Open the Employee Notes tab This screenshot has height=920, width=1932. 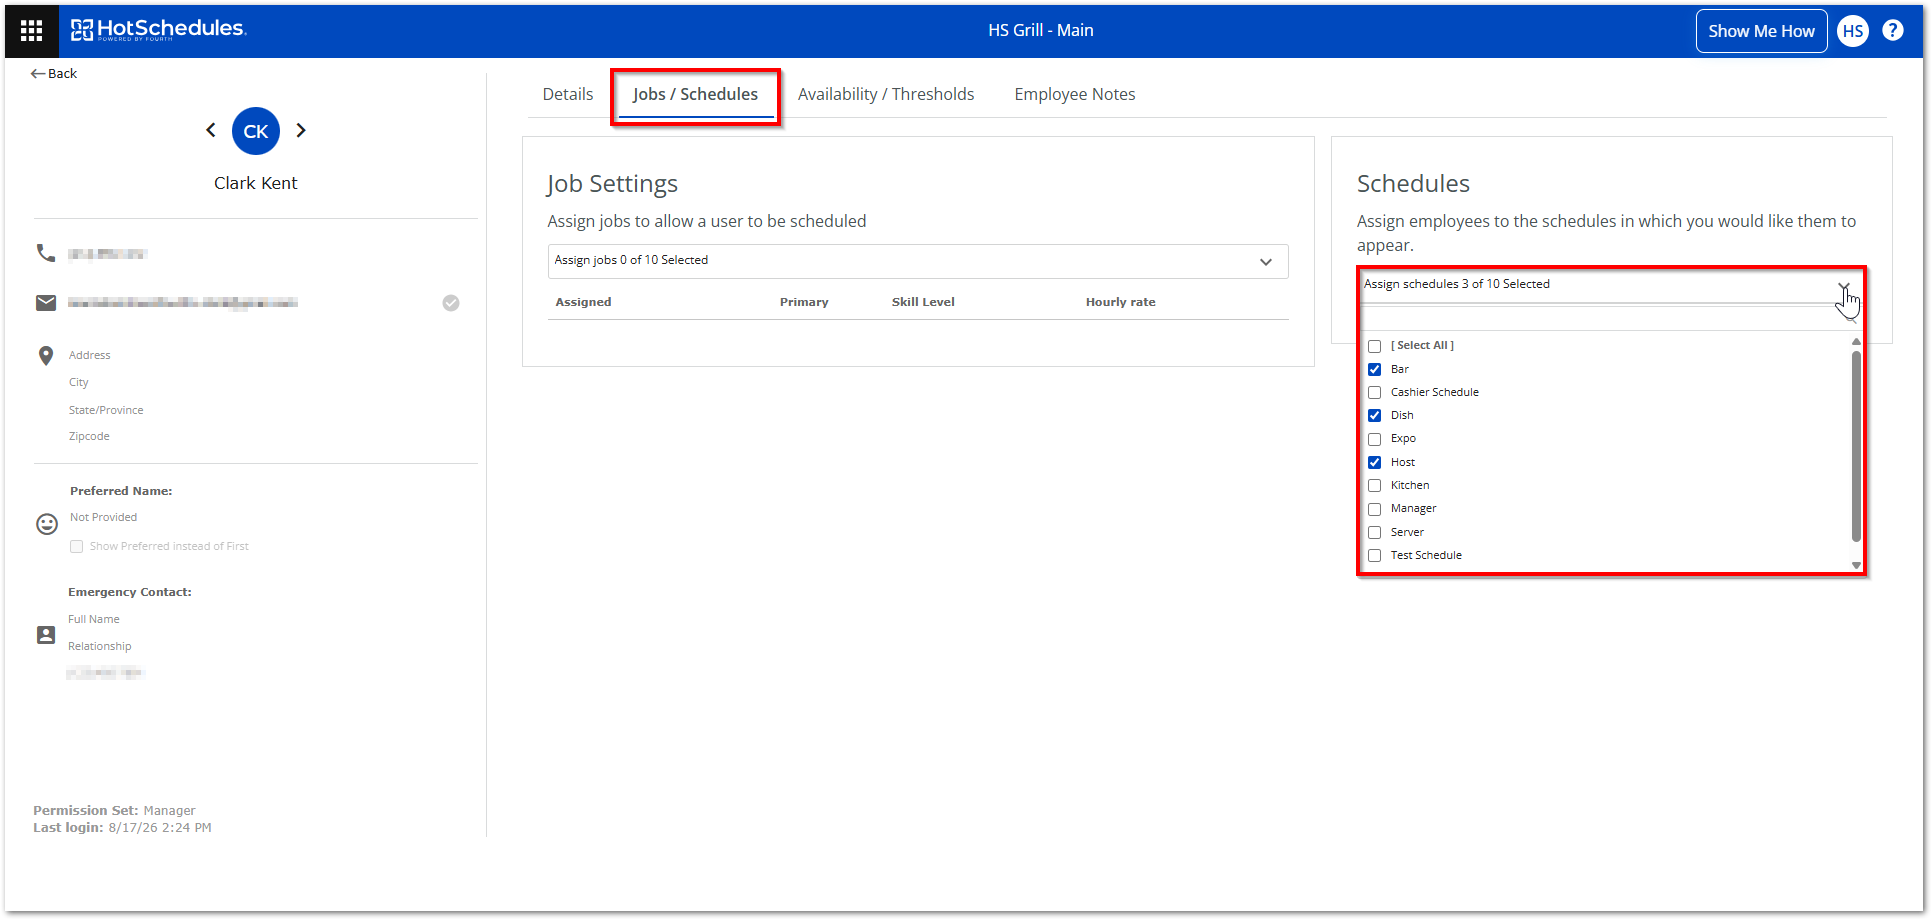[x=1075, y=94]
